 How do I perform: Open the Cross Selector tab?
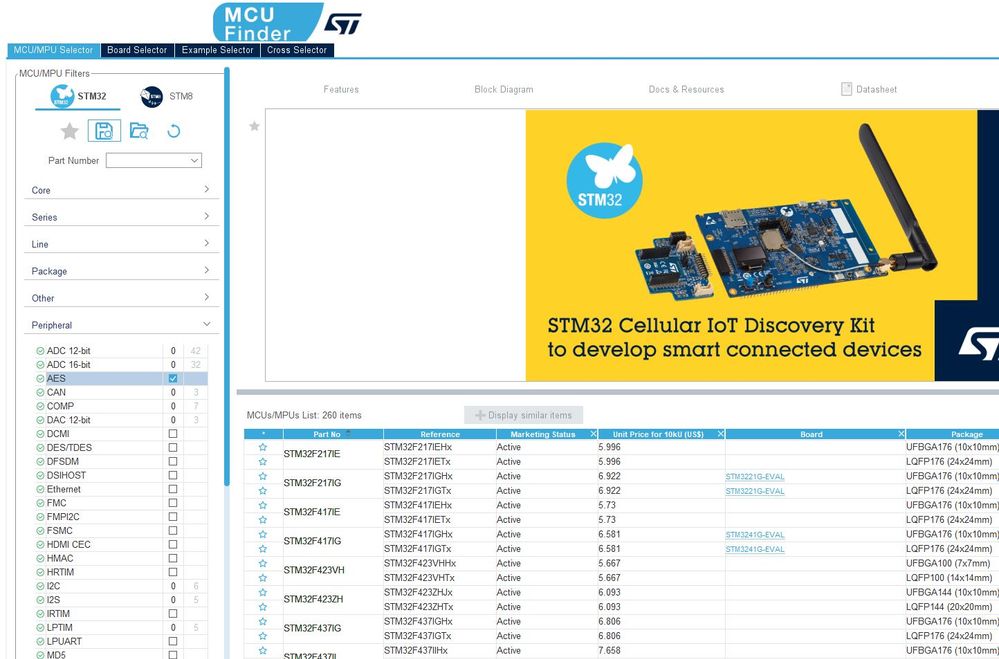pos(297,50)
